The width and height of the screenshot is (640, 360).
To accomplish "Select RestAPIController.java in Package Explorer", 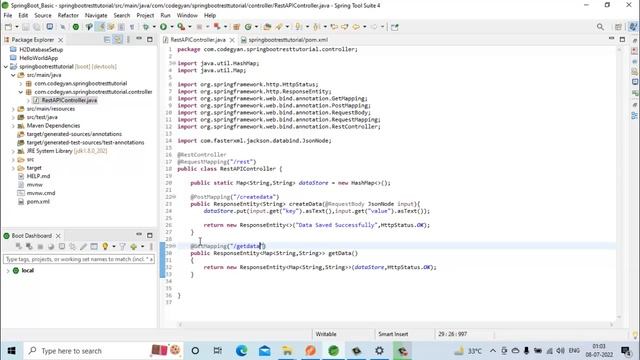I will pyautogui.click(x=69, y=100).
